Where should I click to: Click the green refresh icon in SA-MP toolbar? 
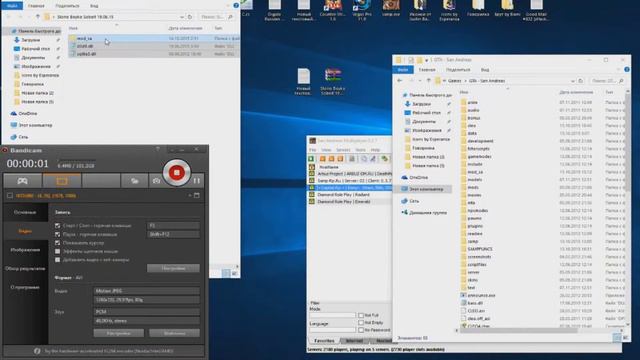tap(384, 159)
